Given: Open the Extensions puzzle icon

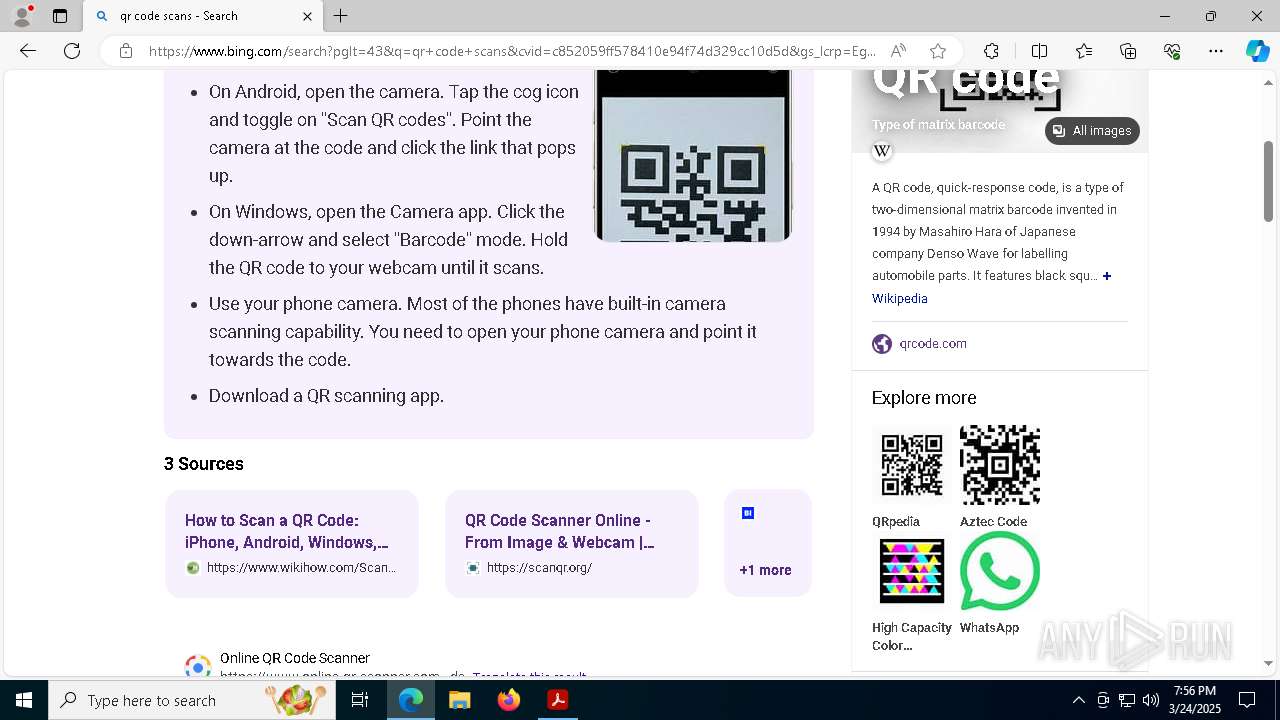Looking at the screenshot, I should click(x=991, y=51).
